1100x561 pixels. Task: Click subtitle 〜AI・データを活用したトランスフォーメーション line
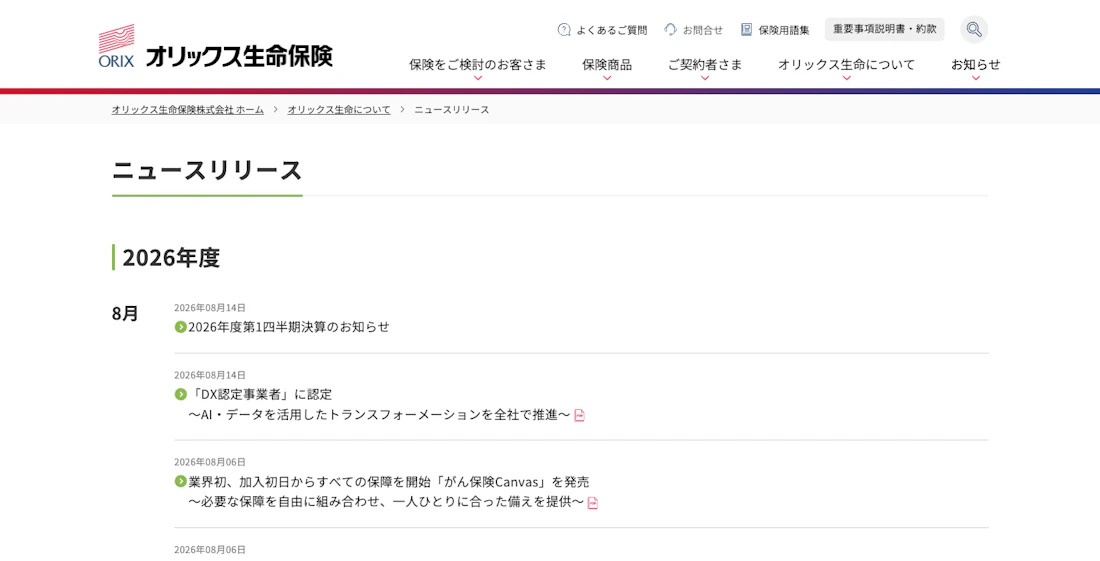click(380, 415)
